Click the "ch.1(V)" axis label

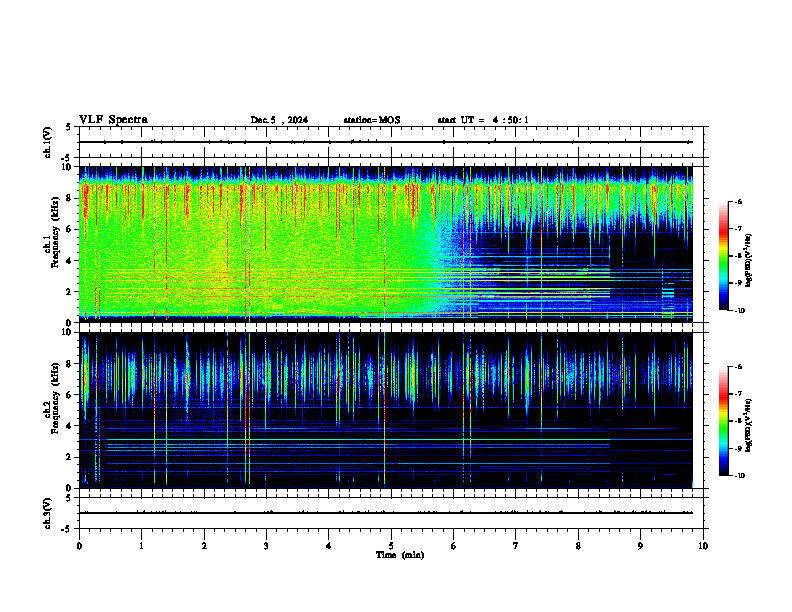[47, 142]
